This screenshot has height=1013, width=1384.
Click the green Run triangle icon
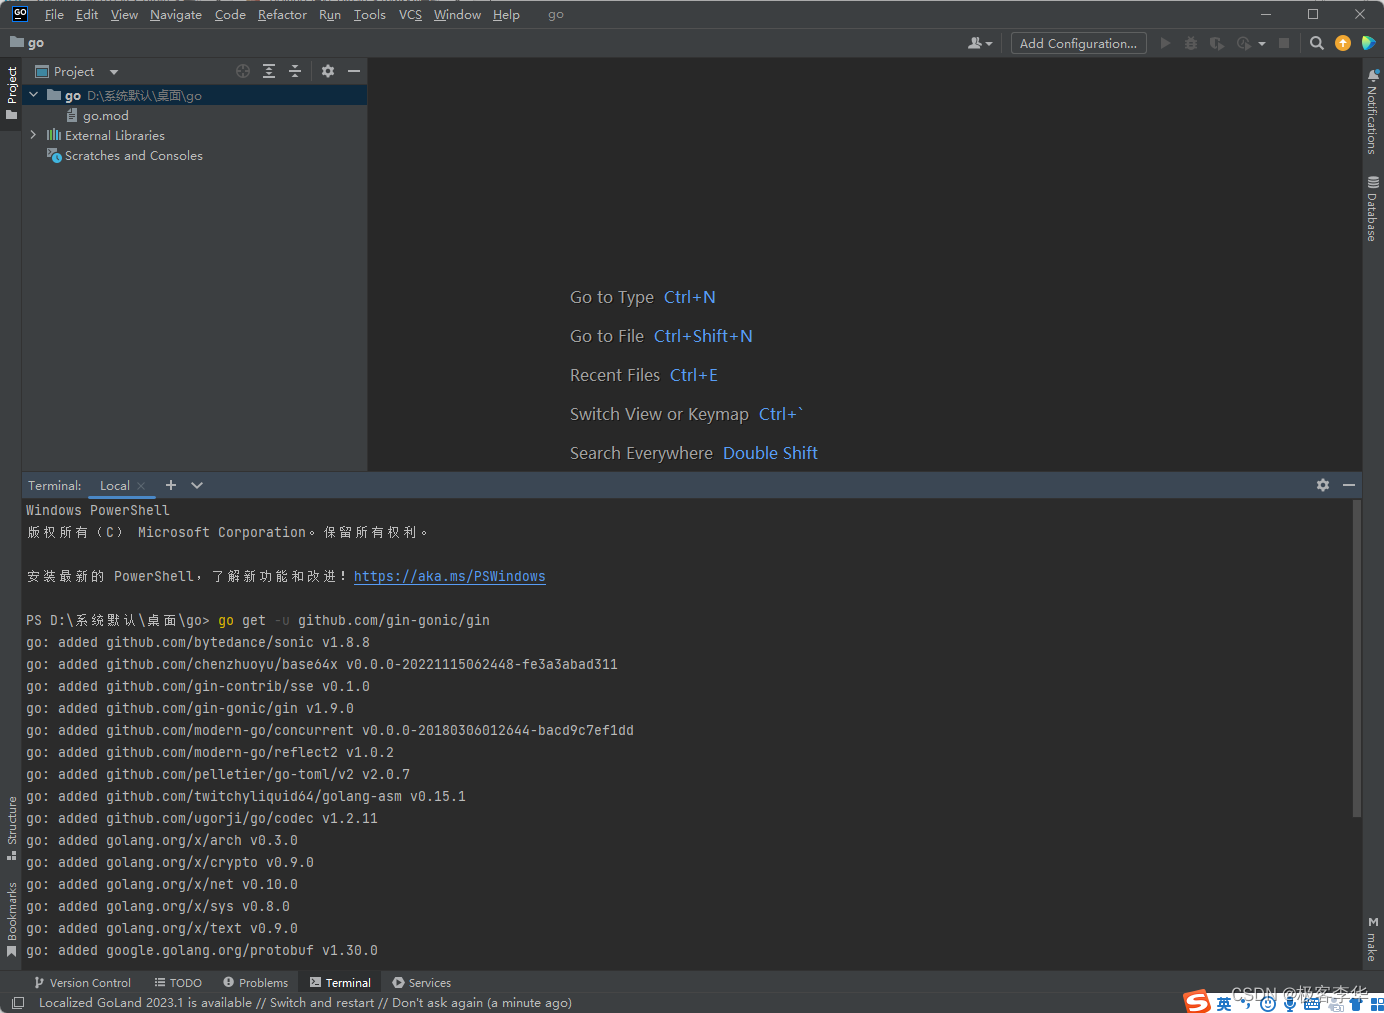pos(1165,43)
